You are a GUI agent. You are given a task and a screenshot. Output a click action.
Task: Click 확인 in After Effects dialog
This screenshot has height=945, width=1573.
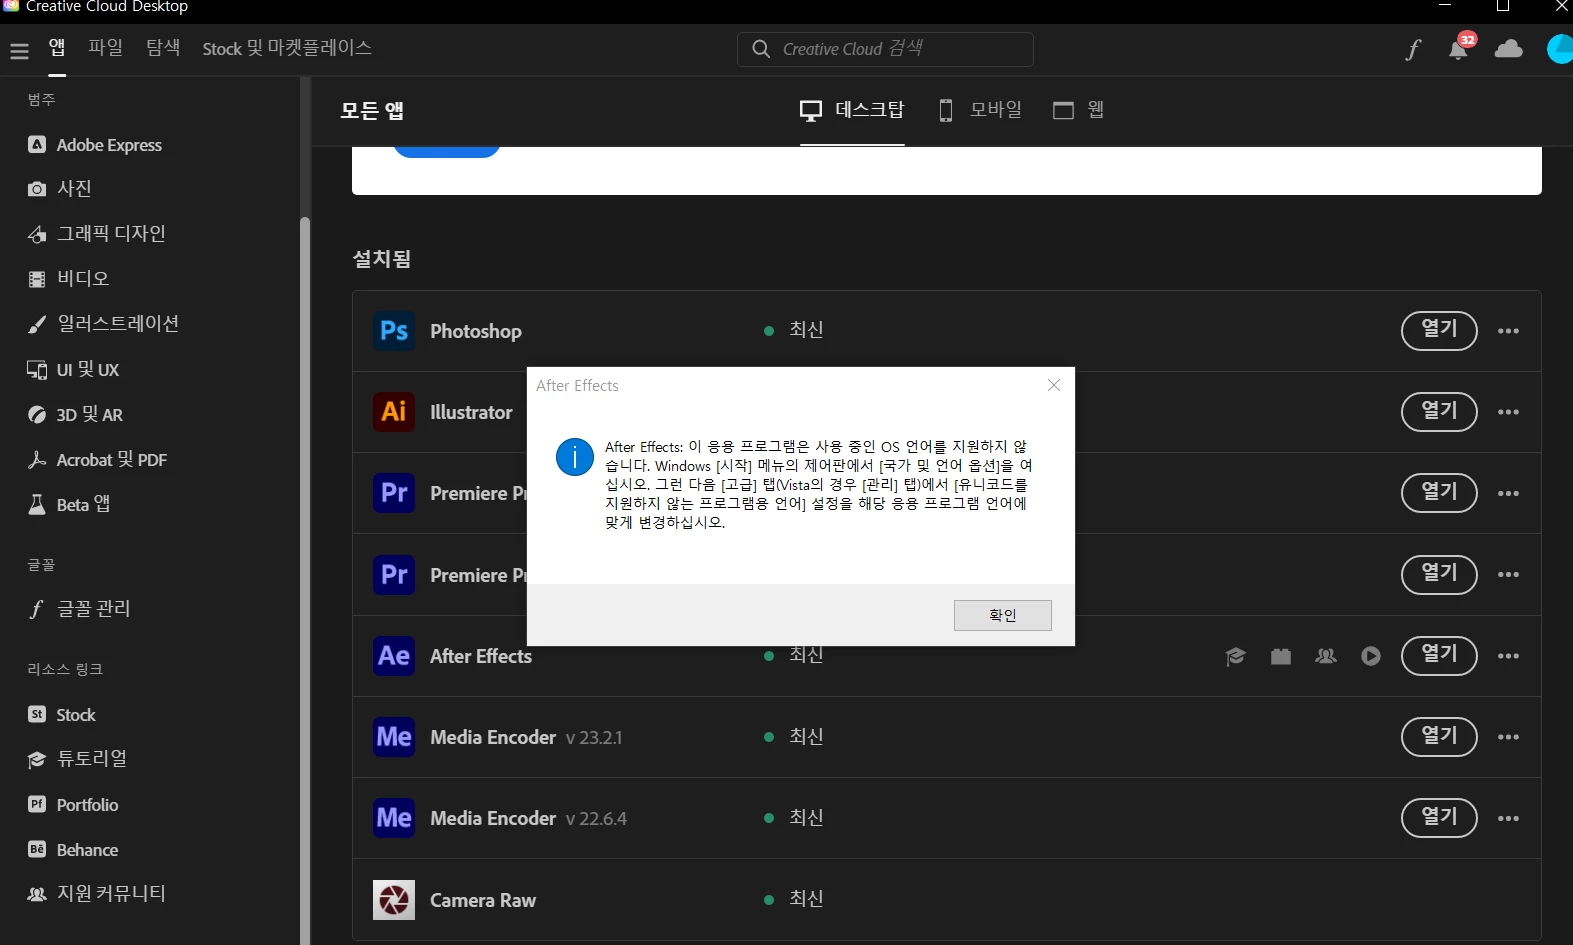tap(1002, 615)
